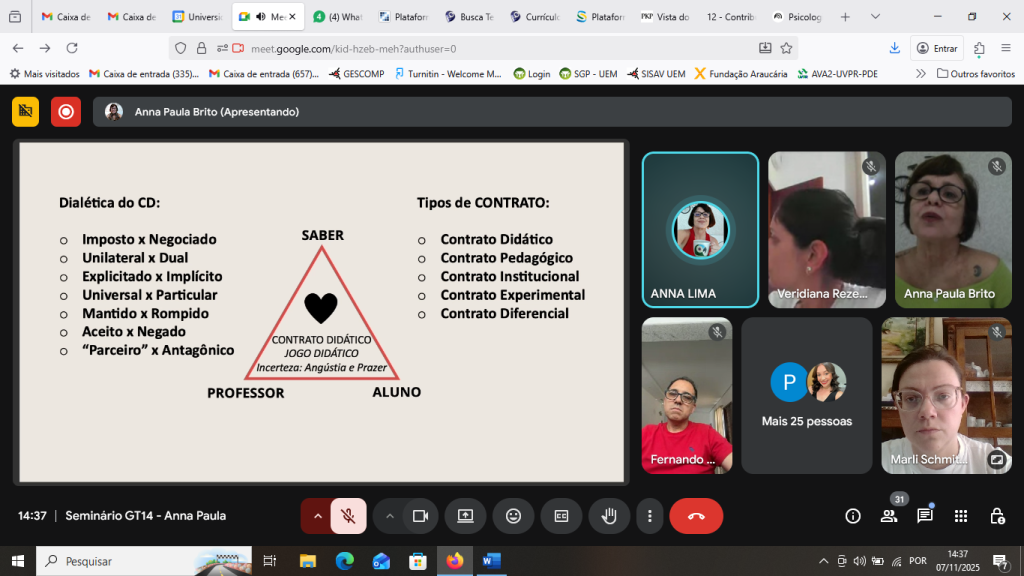Open more options three-dot menu

(x=650, y=516)
